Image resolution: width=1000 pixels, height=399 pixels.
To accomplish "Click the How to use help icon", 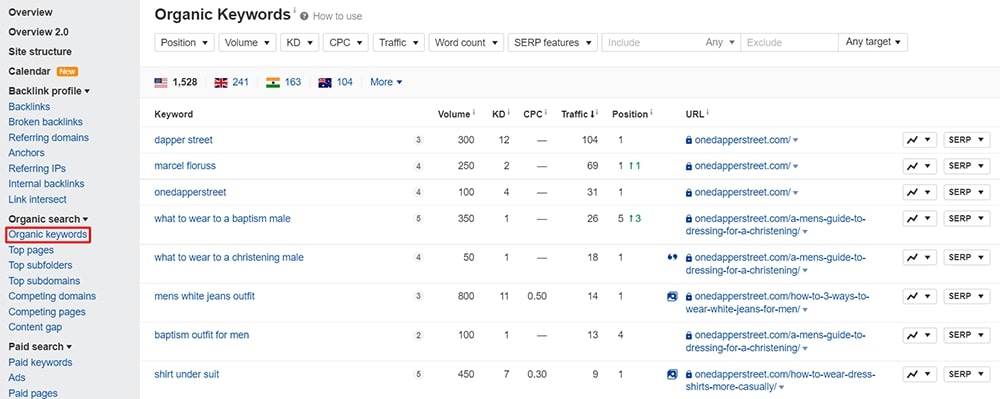I will [304, 17].
